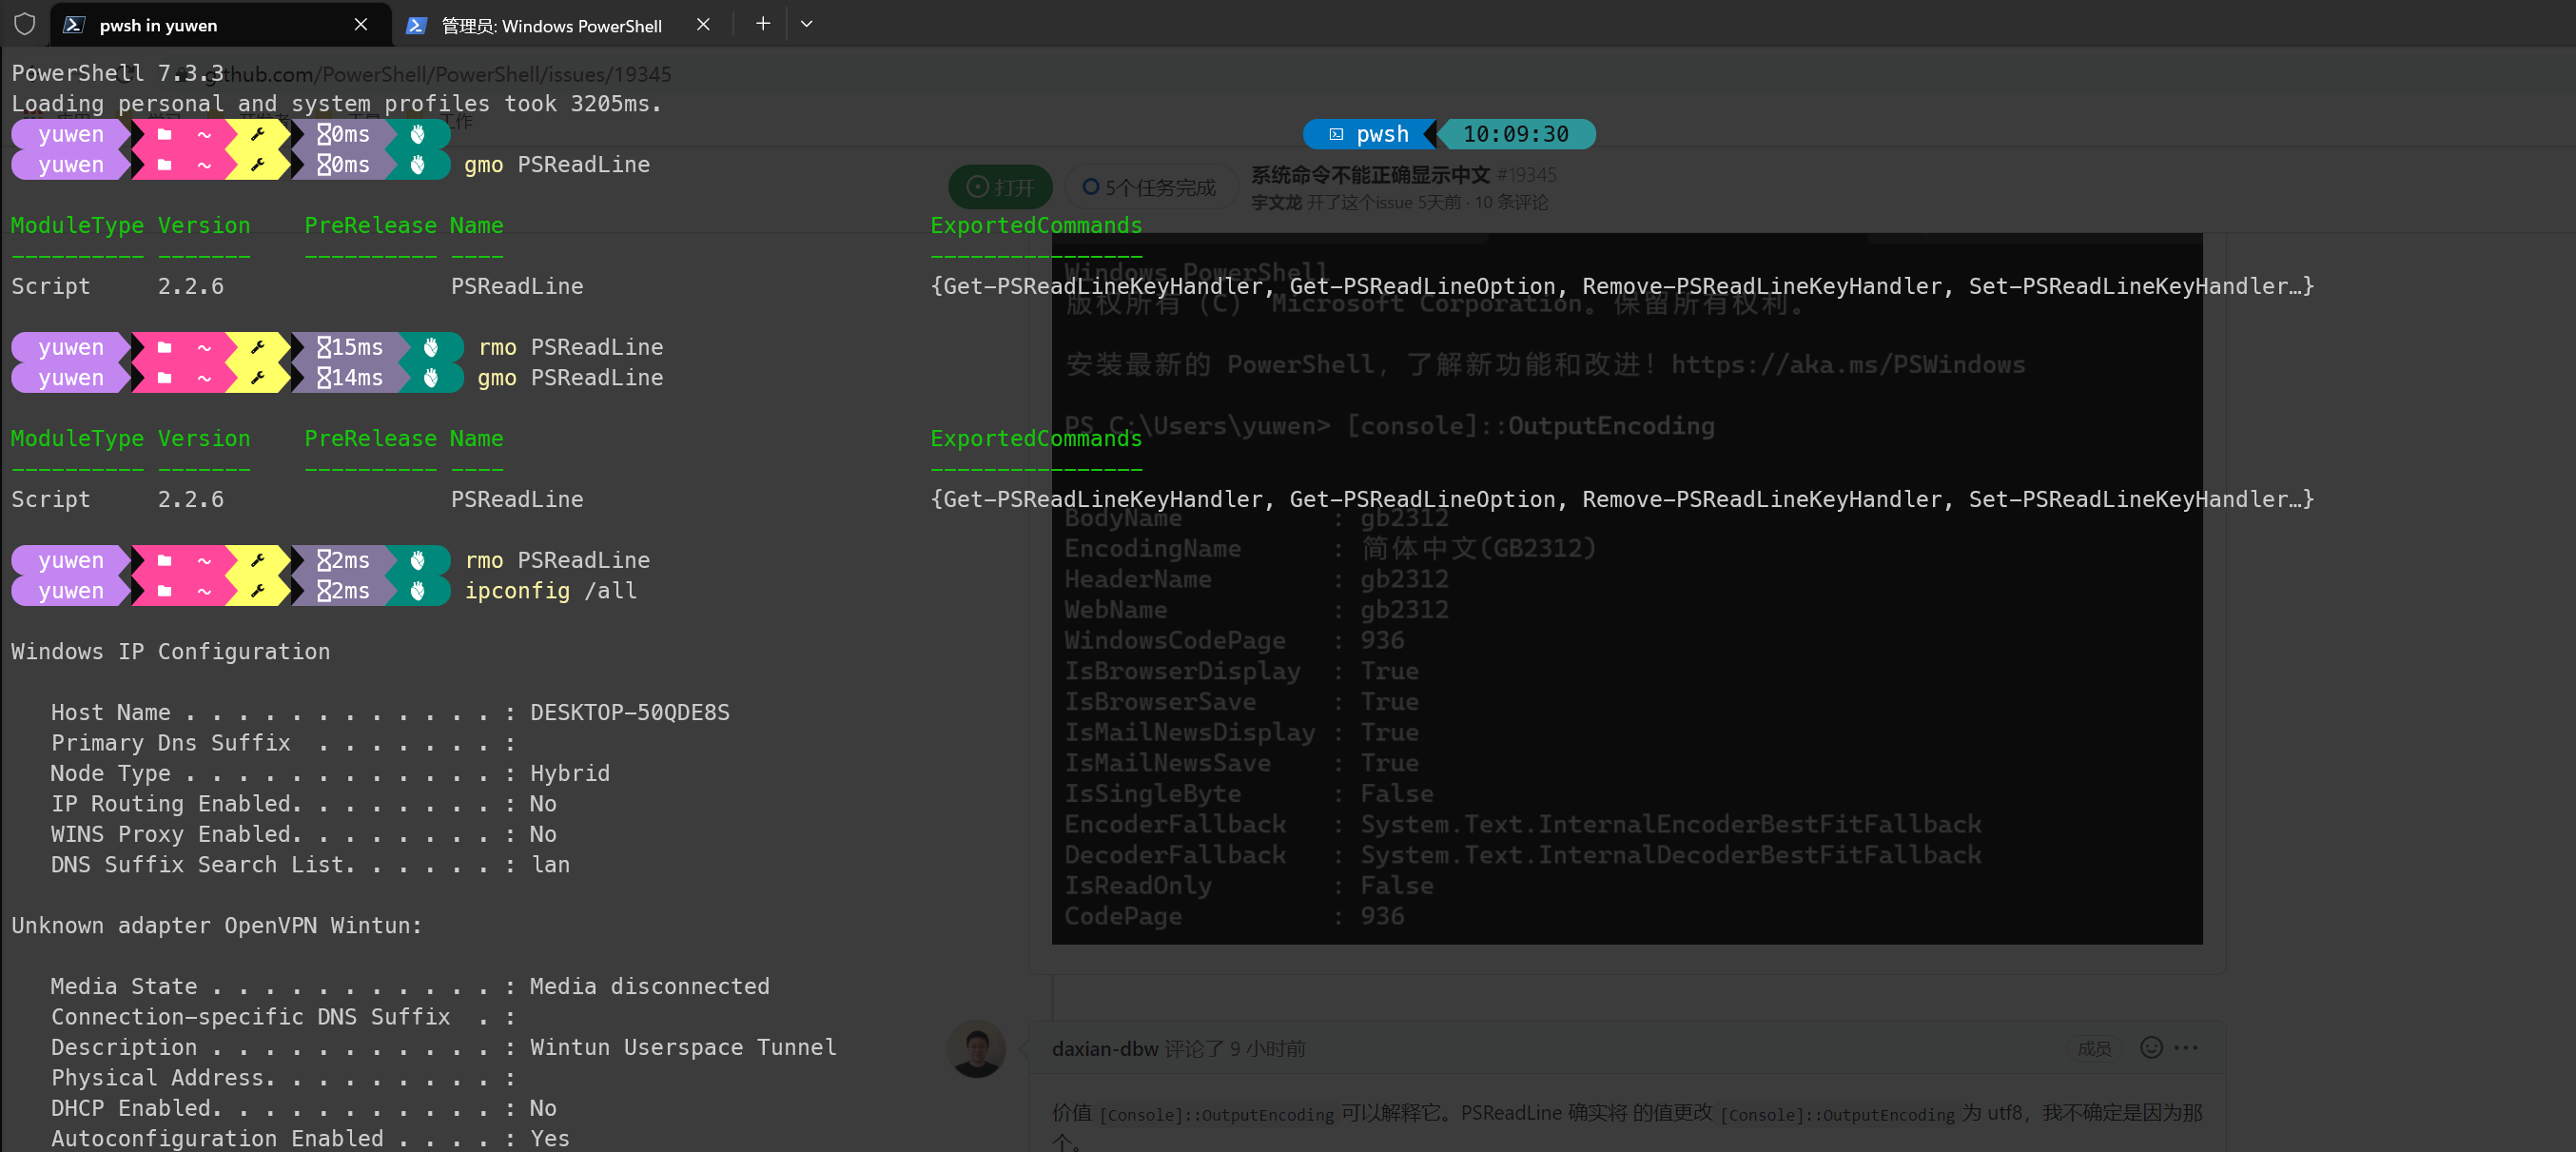Select the PowerShell icon on the "pwsh in yuwen" tab
The image size is (2576, 1152).
pos(73,24)
